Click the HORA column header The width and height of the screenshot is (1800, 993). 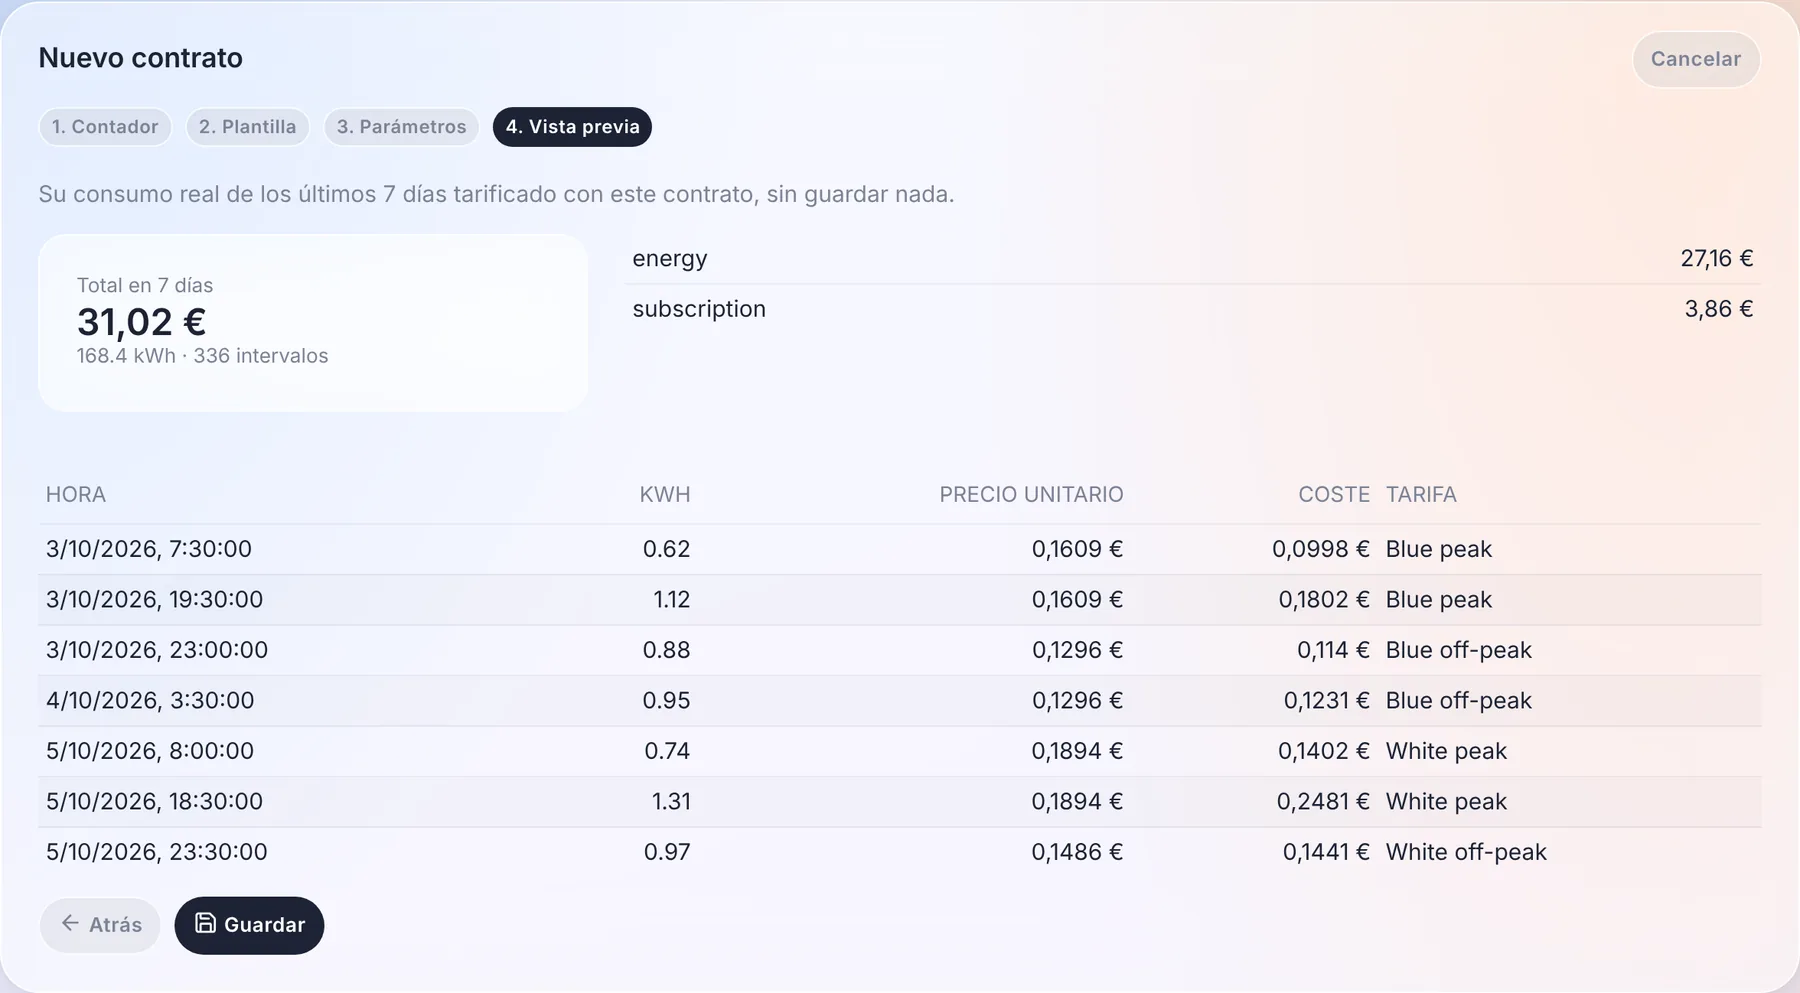coord(76,494)
